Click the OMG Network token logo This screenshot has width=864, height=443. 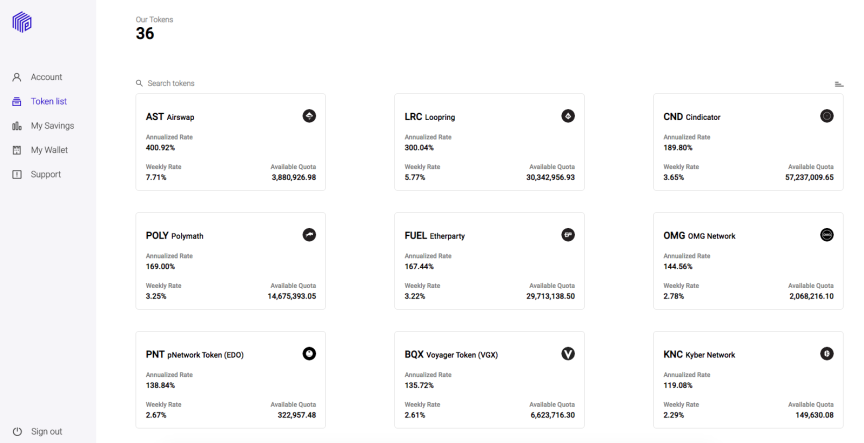click(827, 235)
